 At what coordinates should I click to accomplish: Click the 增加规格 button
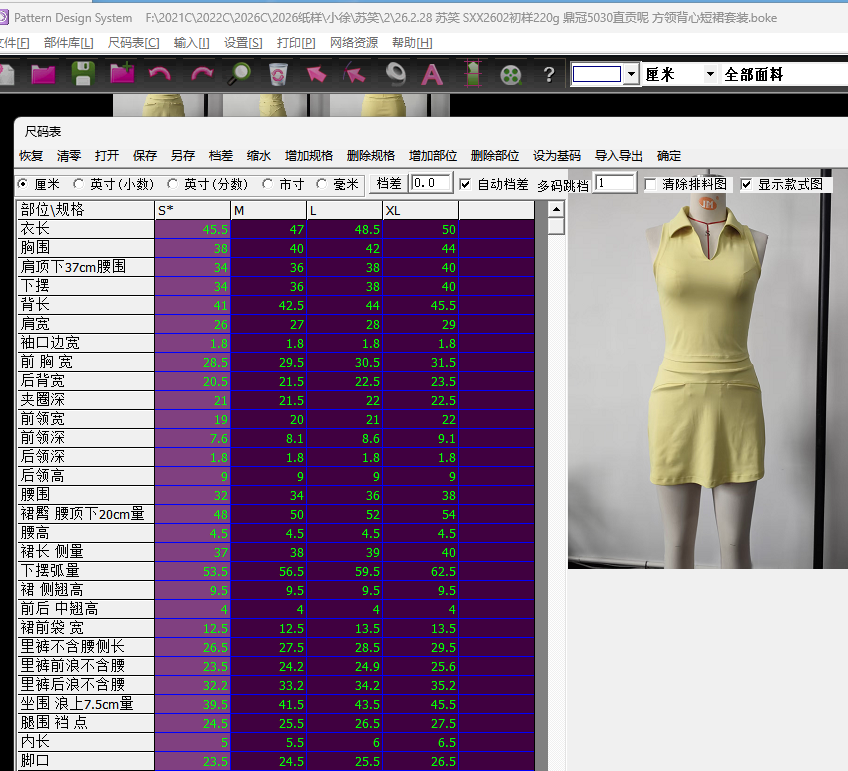pos(309,156)
